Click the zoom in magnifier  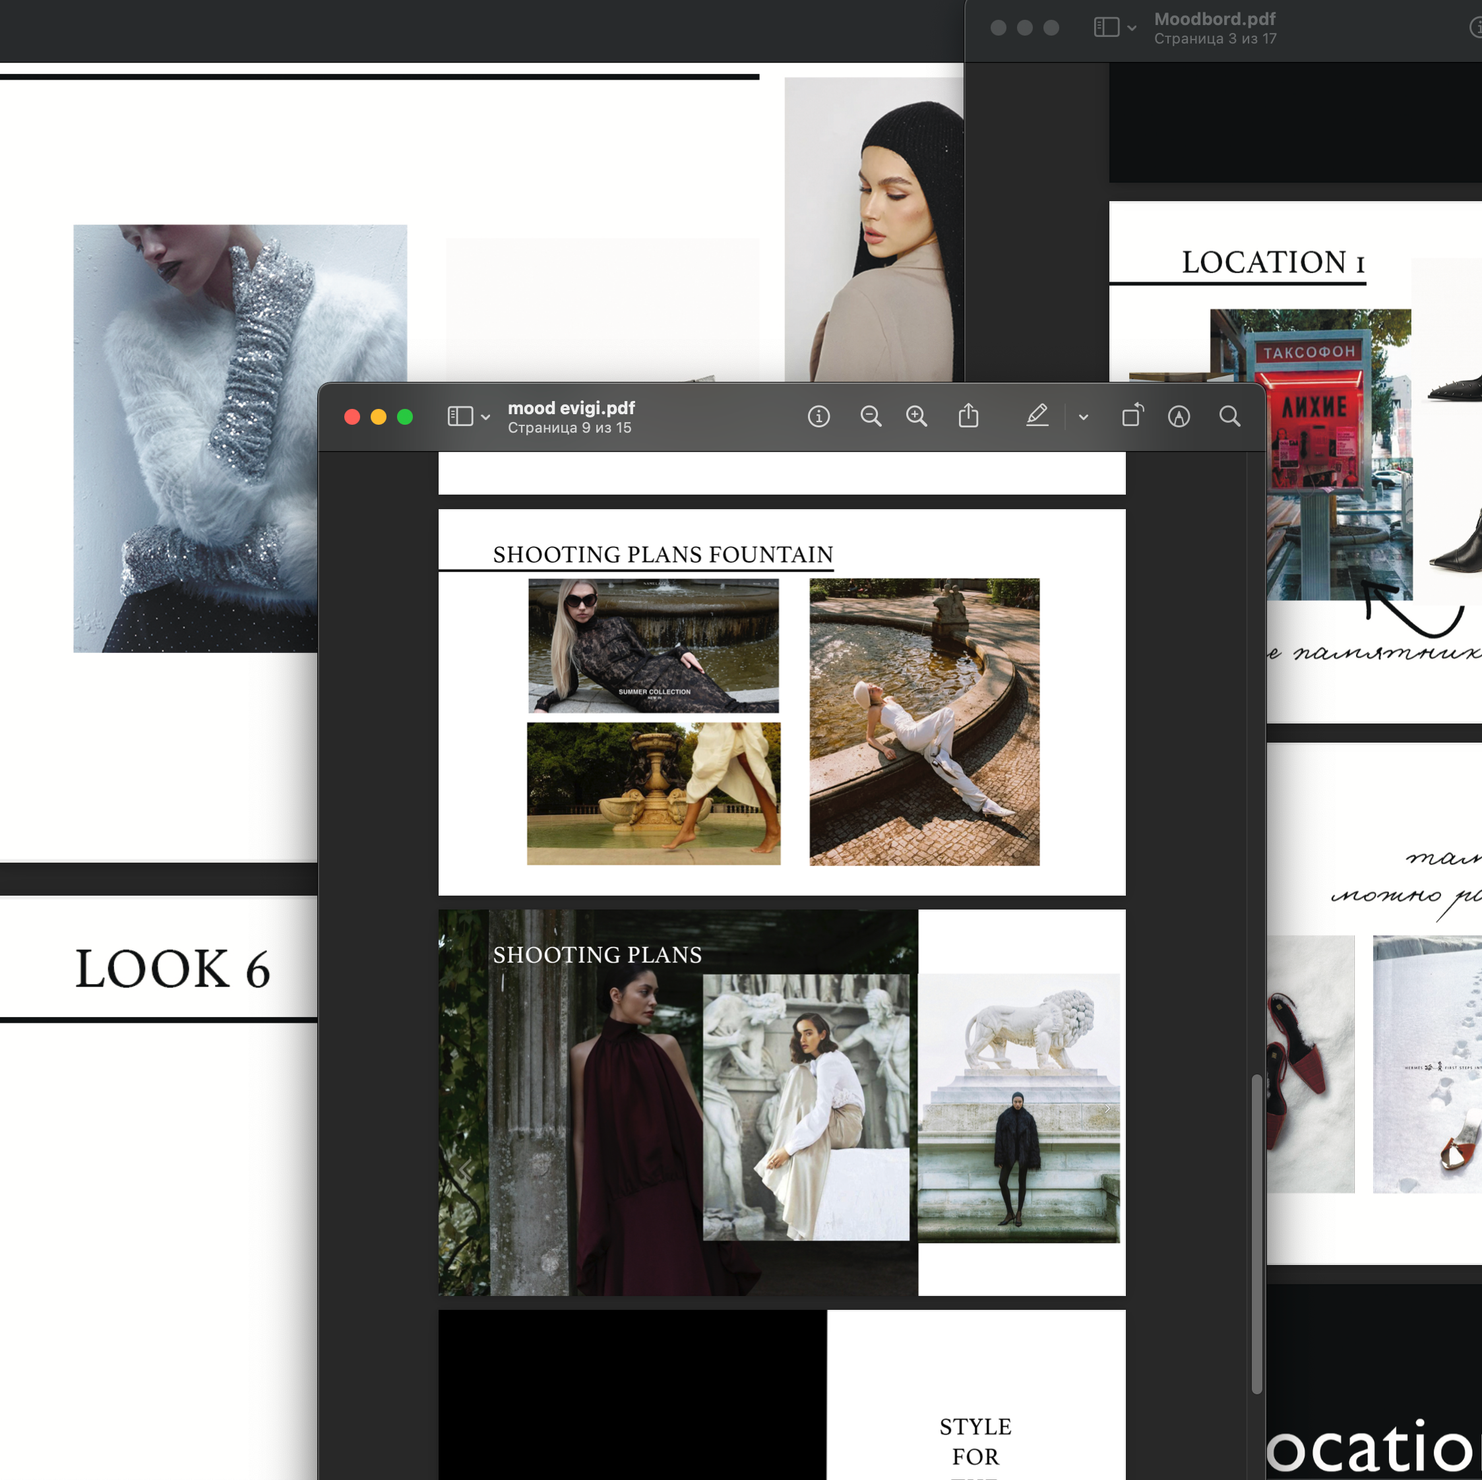(x=916, y=417)
